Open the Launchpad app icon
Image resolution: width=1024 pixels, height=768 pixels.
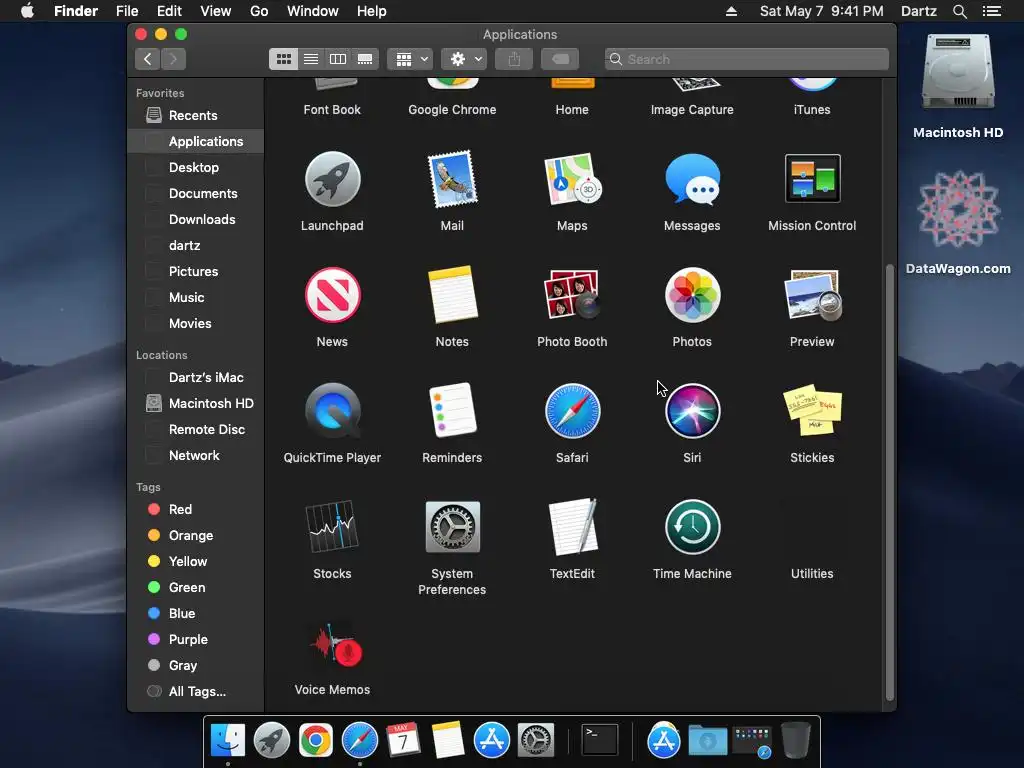[x=332, y=180]
